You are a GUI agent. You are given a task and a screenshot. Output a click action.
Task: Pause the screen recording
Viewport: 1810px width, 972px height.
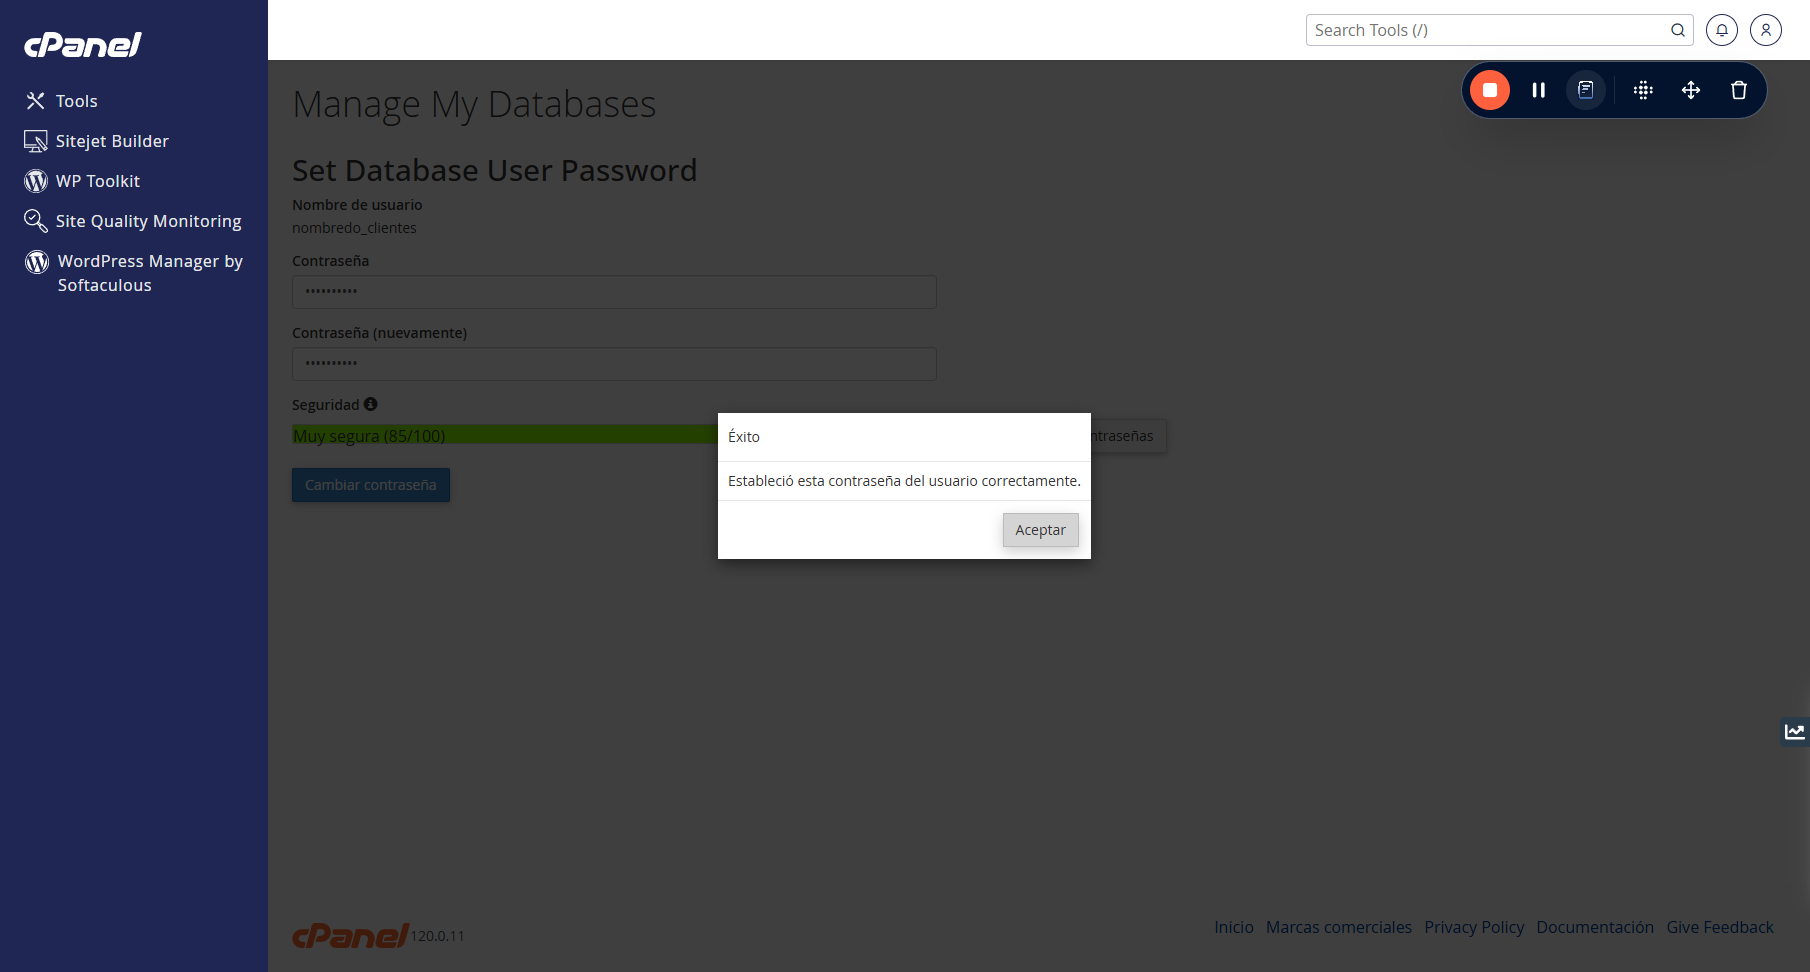tap(1539, 90)
